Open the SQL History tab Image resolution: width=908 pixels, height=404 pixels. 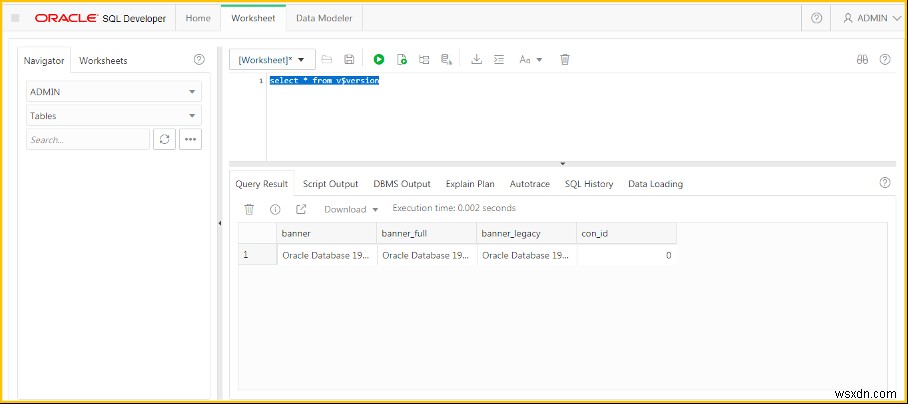tap(589, 184)
